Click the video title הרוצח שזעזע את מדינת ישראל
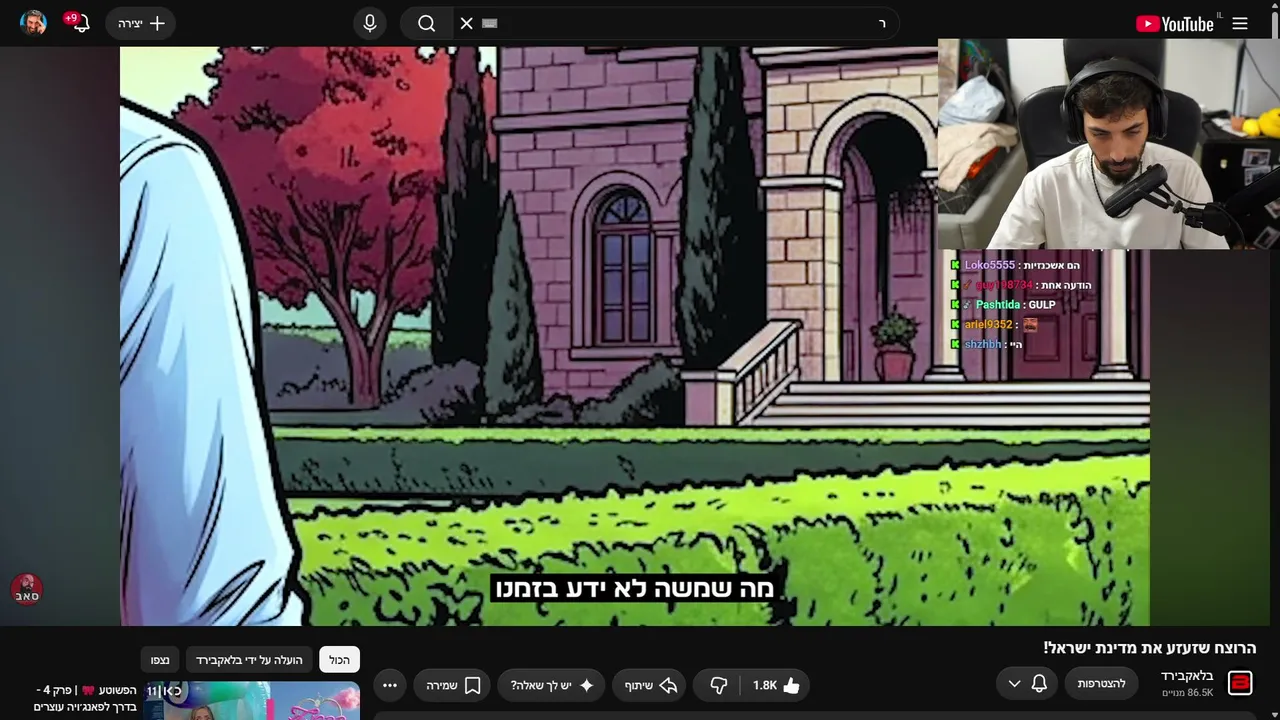1280x720 pixels. point(1150,648)
